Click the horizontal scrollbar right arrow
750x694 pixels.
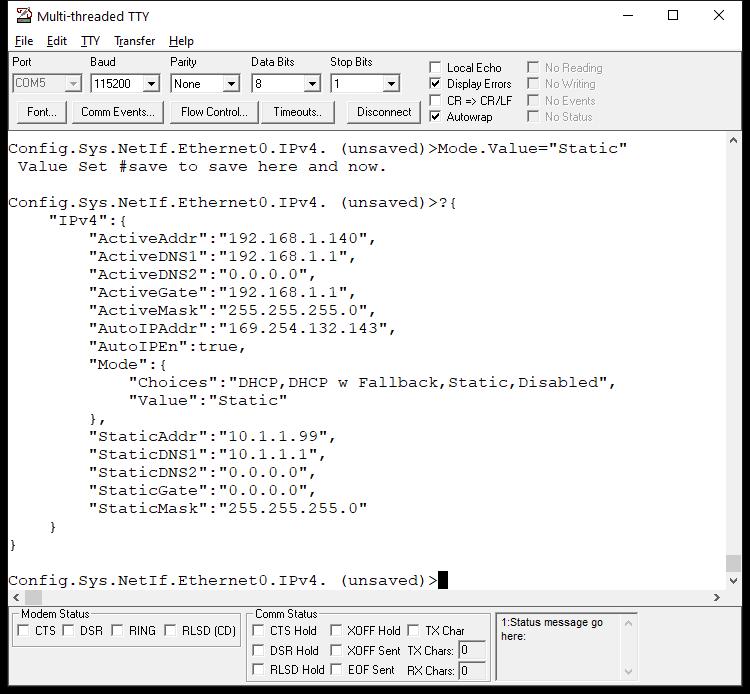(x=716, y=597)
